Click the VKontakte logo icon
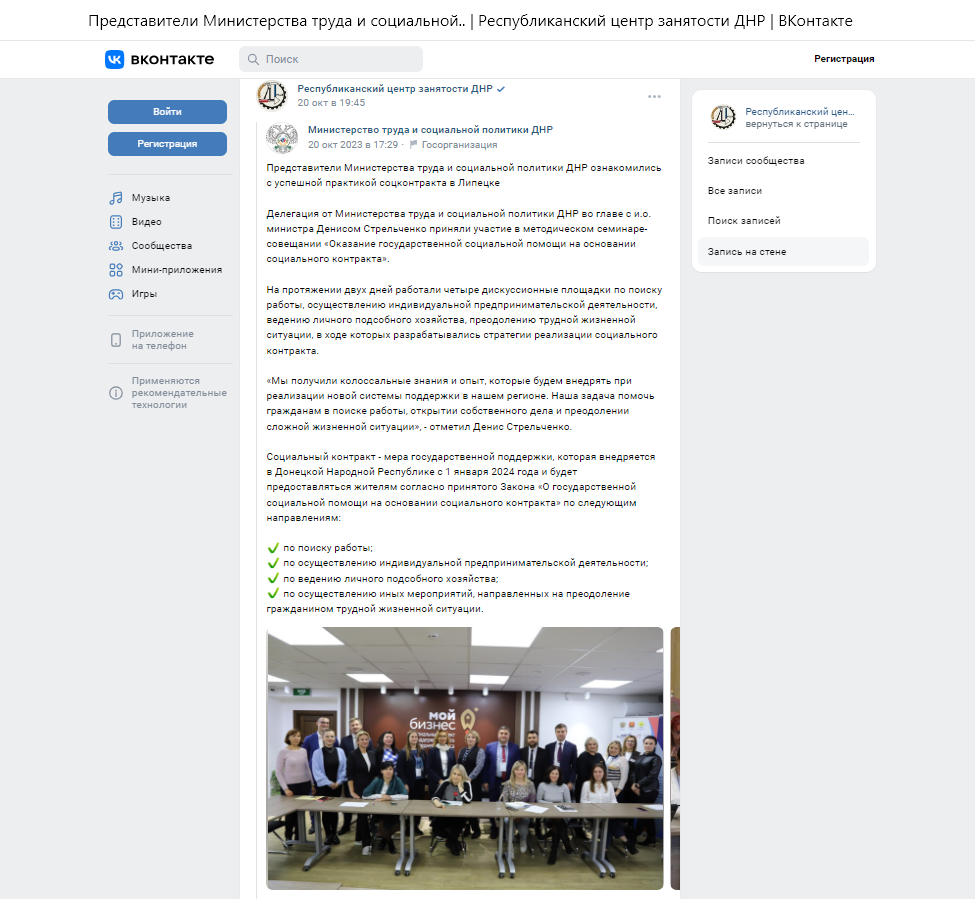Viewport: 975px width, 899px height. tap(114, 59)
